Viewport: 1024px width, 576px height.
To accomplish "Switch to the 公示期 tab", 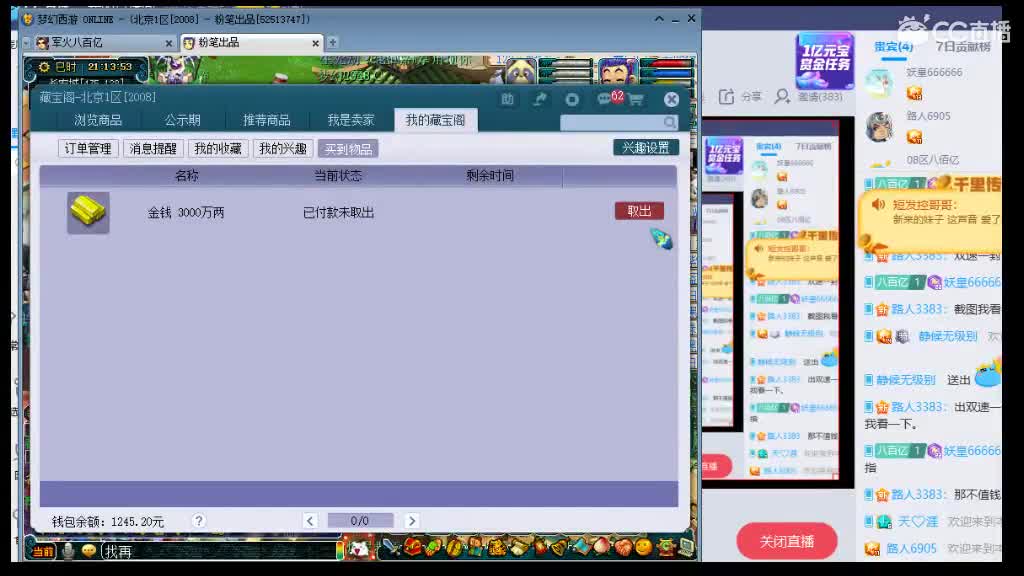I will pyautogui.click(x=182, y=120).
